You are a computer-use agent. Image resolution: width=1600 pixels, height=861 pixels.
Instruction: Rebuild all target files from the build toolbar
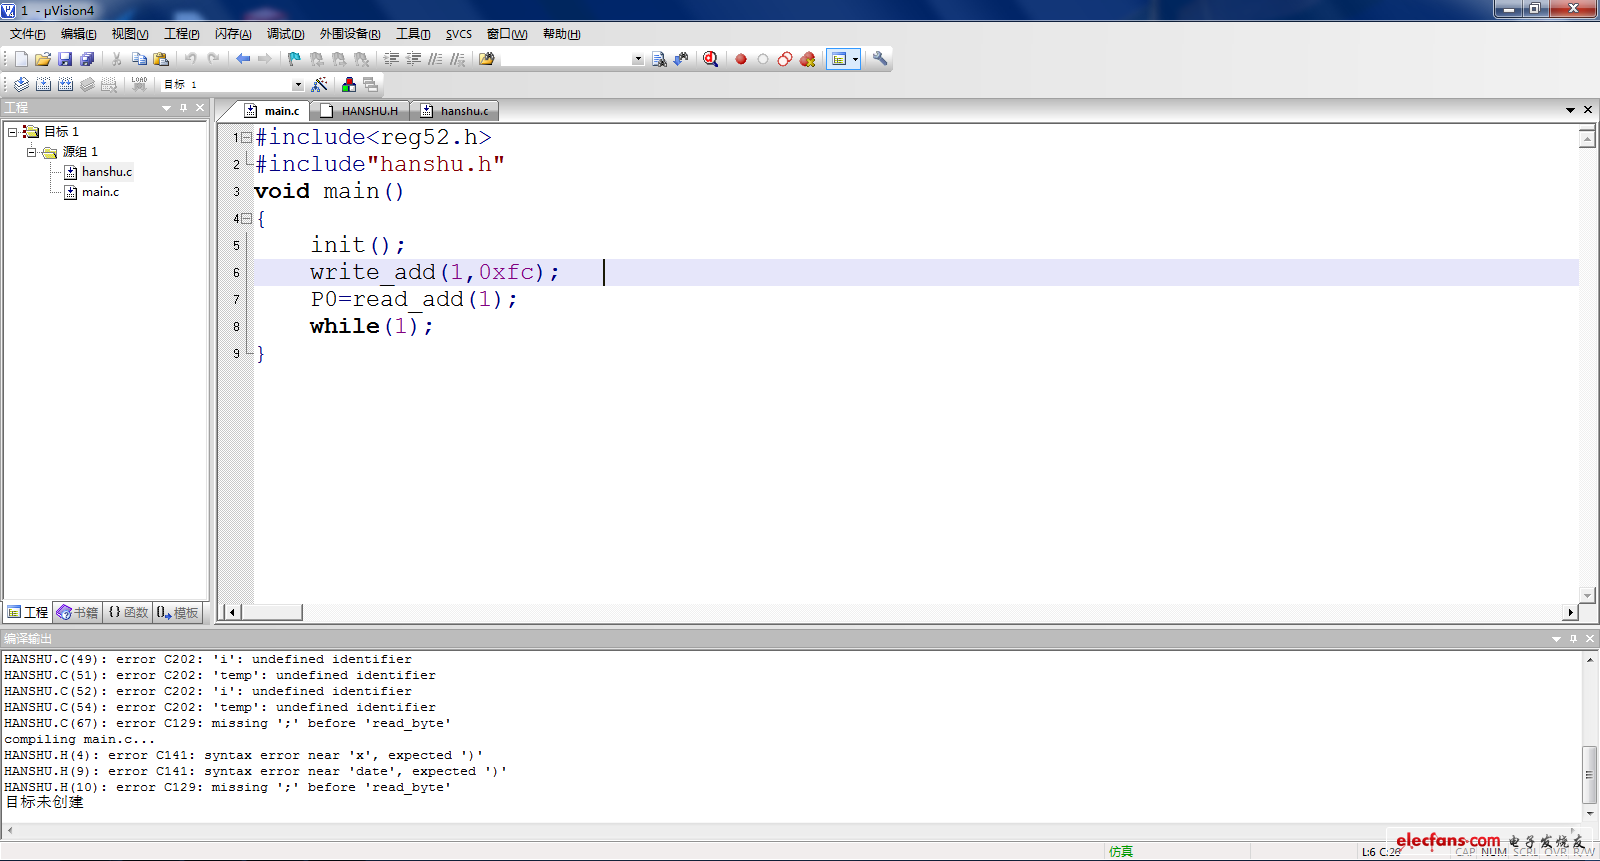click(65, 84)
